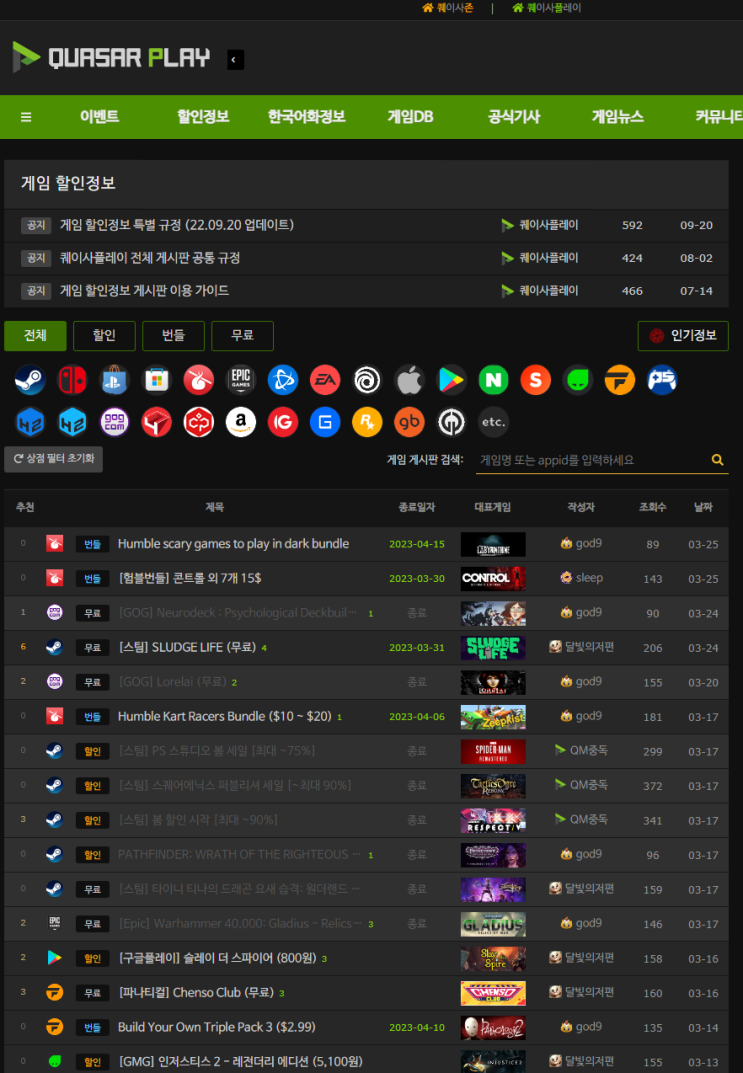Image resolution: width=743 pixels, height=1073 pixels.
Task: Filter by Apple App Store icon
Action: pyautogui.click(x=409, y=380)
